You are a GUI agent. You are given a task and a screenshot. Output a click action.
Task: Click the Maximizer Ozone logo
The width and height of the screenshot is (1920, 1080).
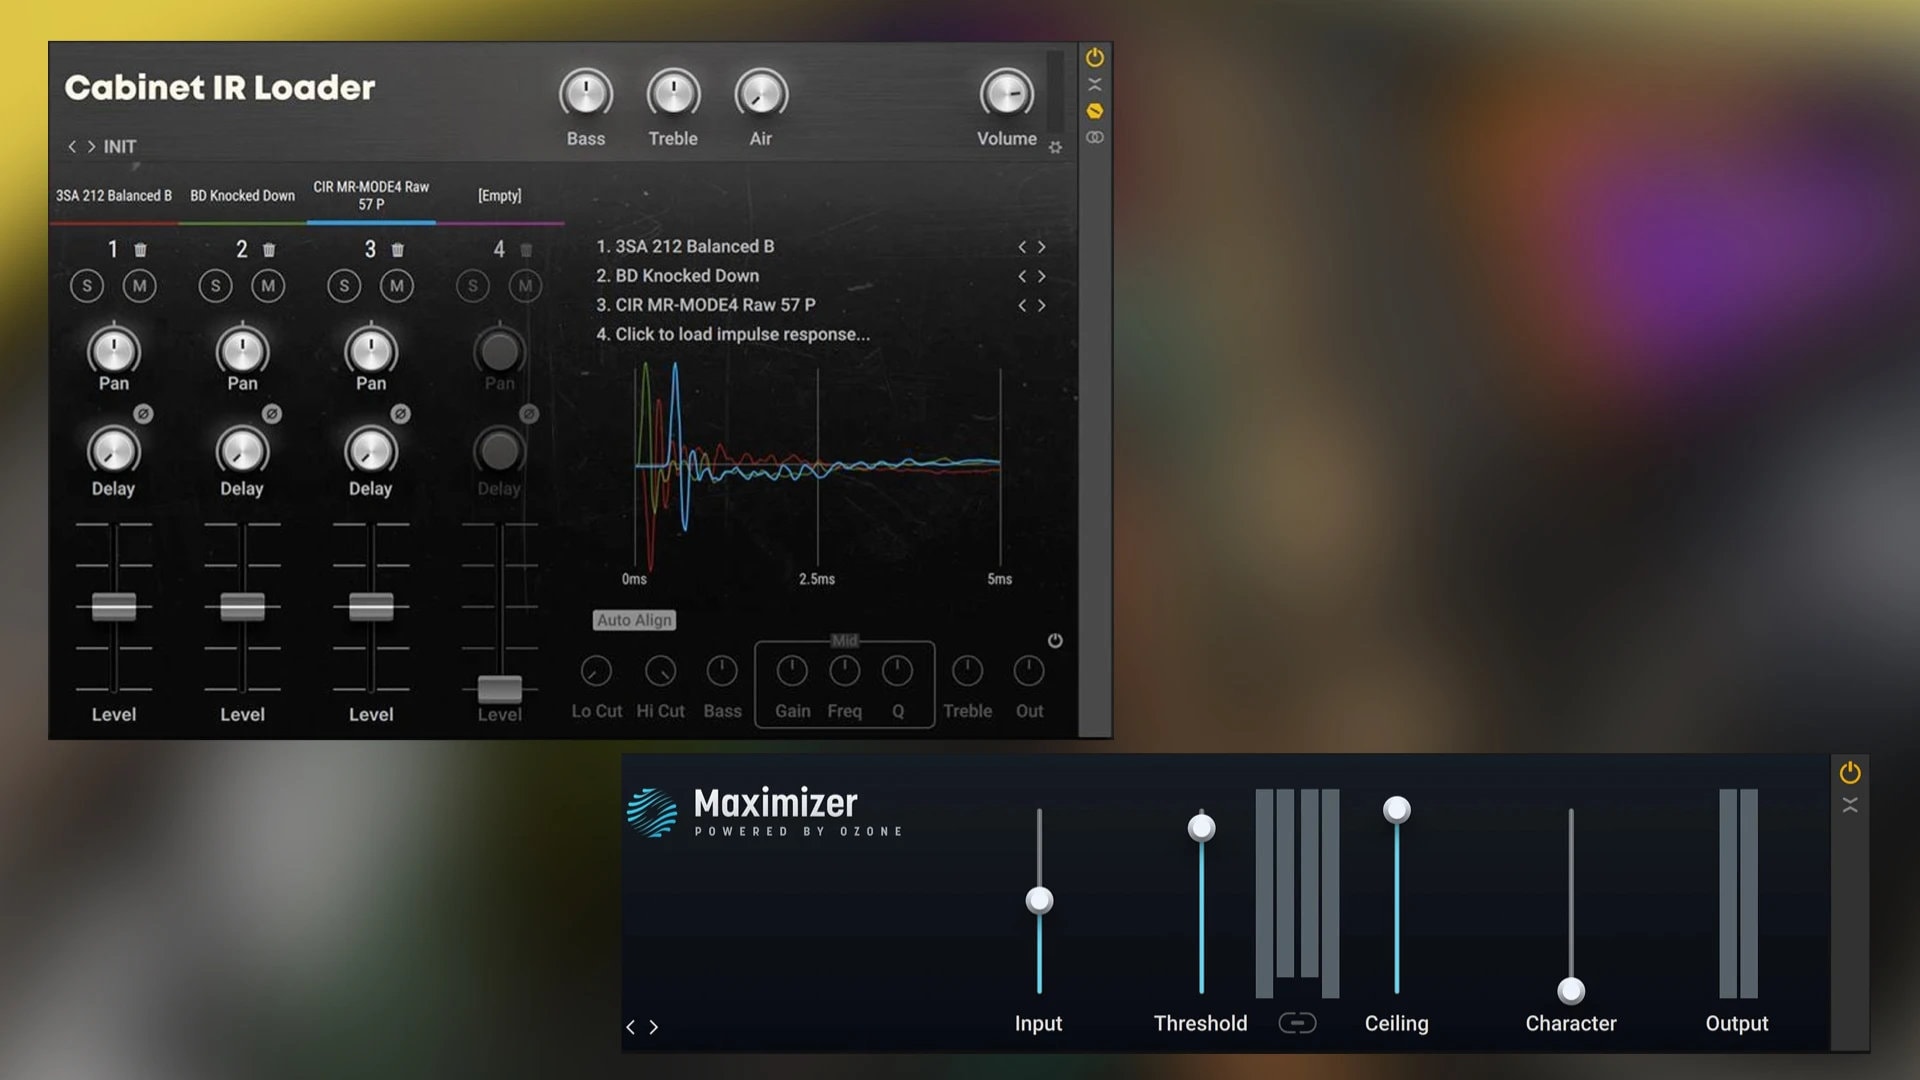pos(652,812)
